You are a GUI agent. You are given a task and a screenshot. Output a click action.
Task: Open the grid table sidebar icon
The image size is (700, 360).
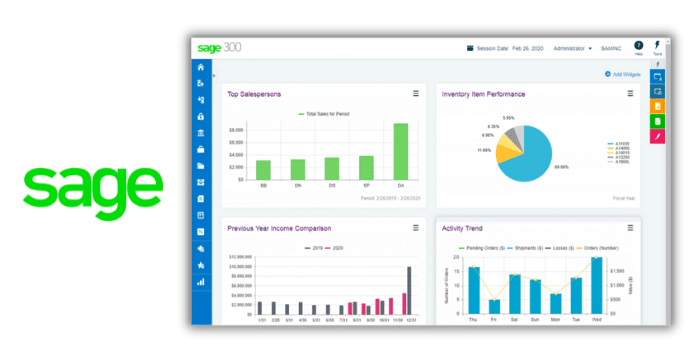[201, 215]
